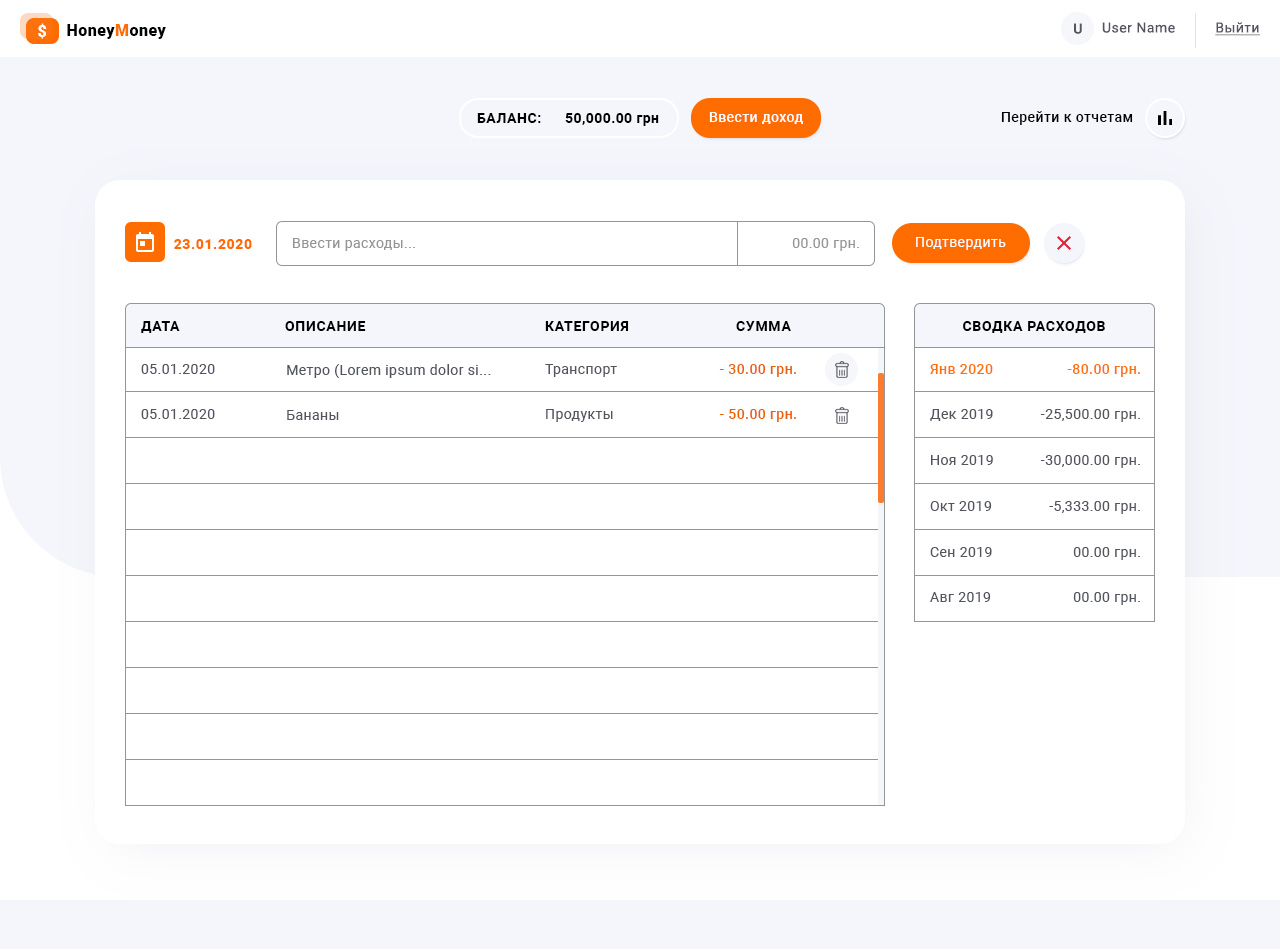This screenshot has width=1280, height=949.
Task: Click the user avatar circle with U
Action: click(1076, 28)
